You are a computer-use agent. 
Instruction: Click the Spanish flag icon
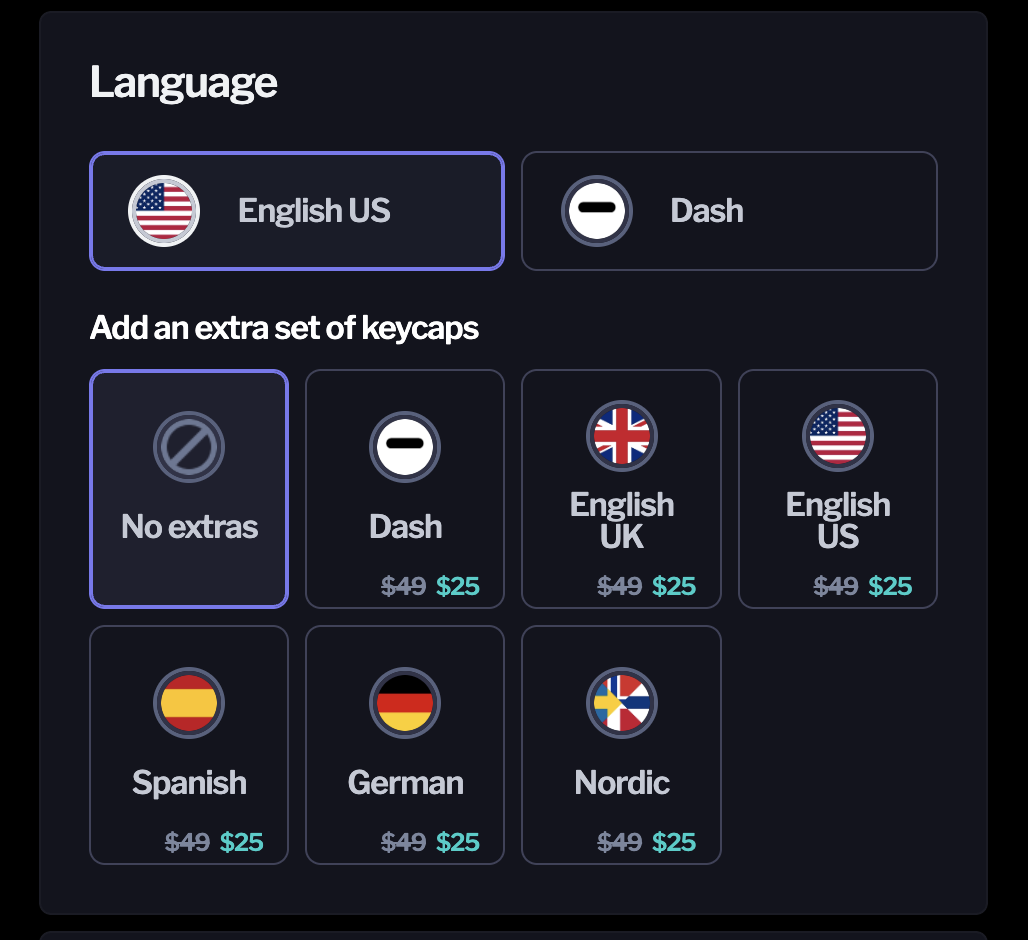click(x=189, y=703)
